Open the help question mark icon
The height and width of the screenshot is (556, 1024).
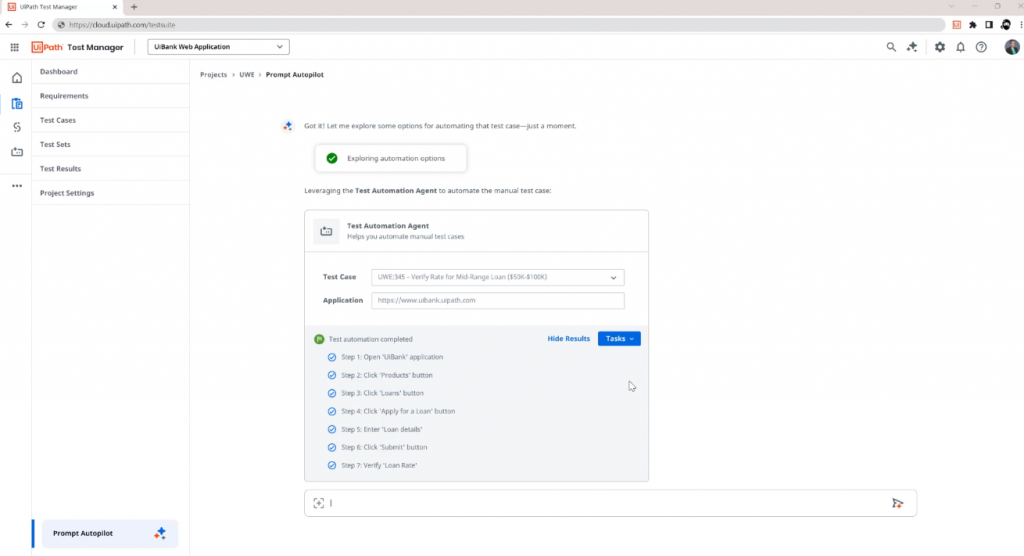tap(981, 47)
